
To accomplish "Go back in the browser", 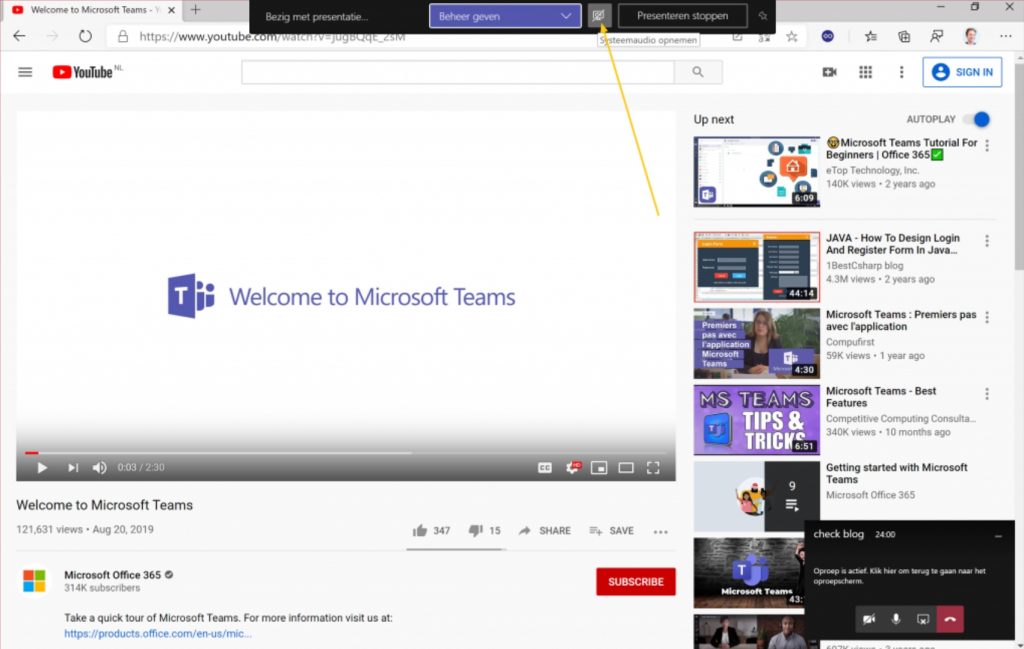I will 20,37.
